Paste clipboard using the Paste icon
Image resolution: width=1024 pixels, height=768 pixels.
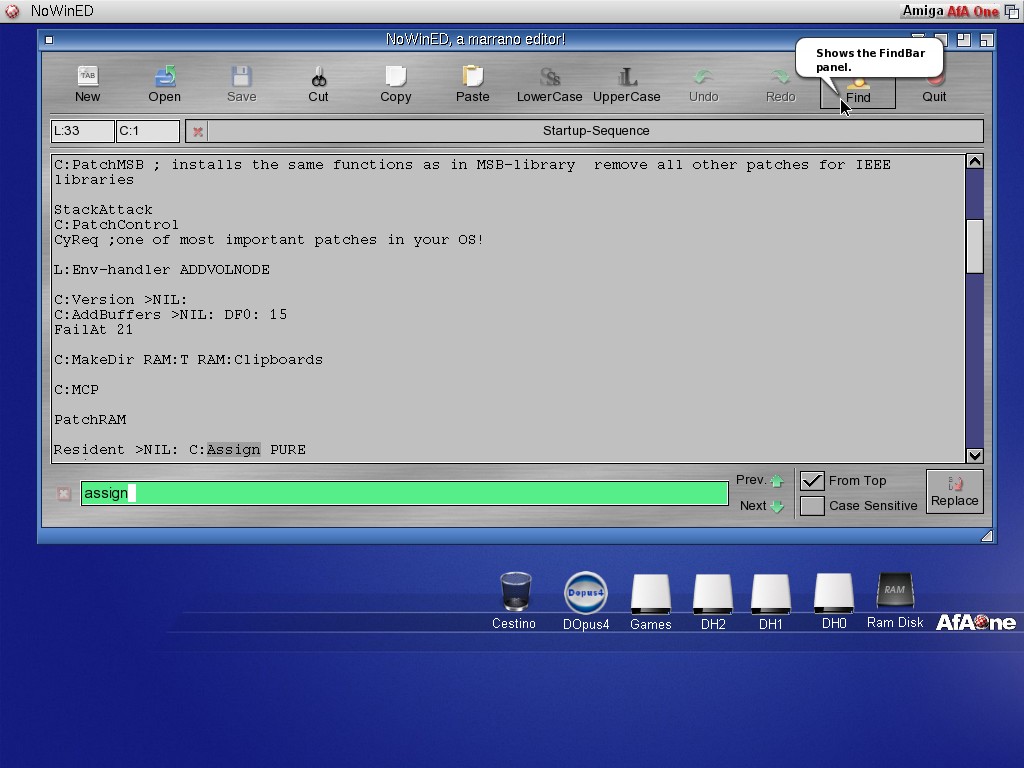(x=472, y=84)
